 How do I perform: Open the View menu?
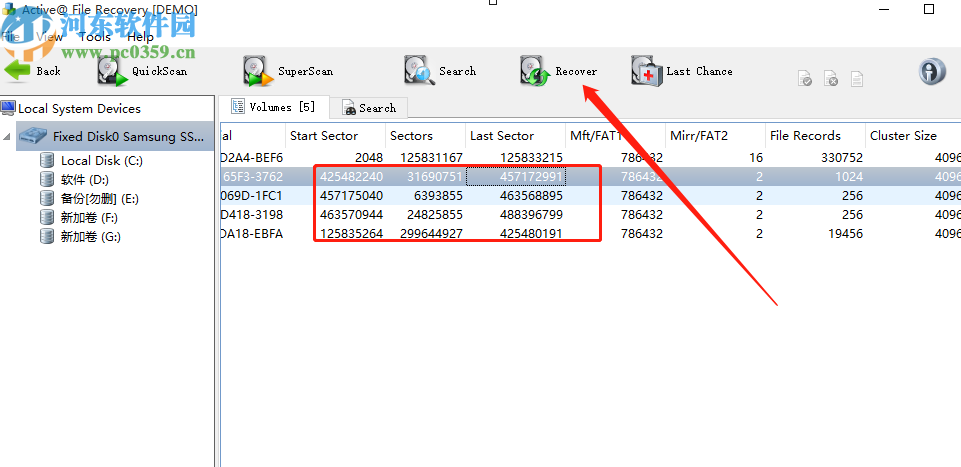click(x=49, y=37)
